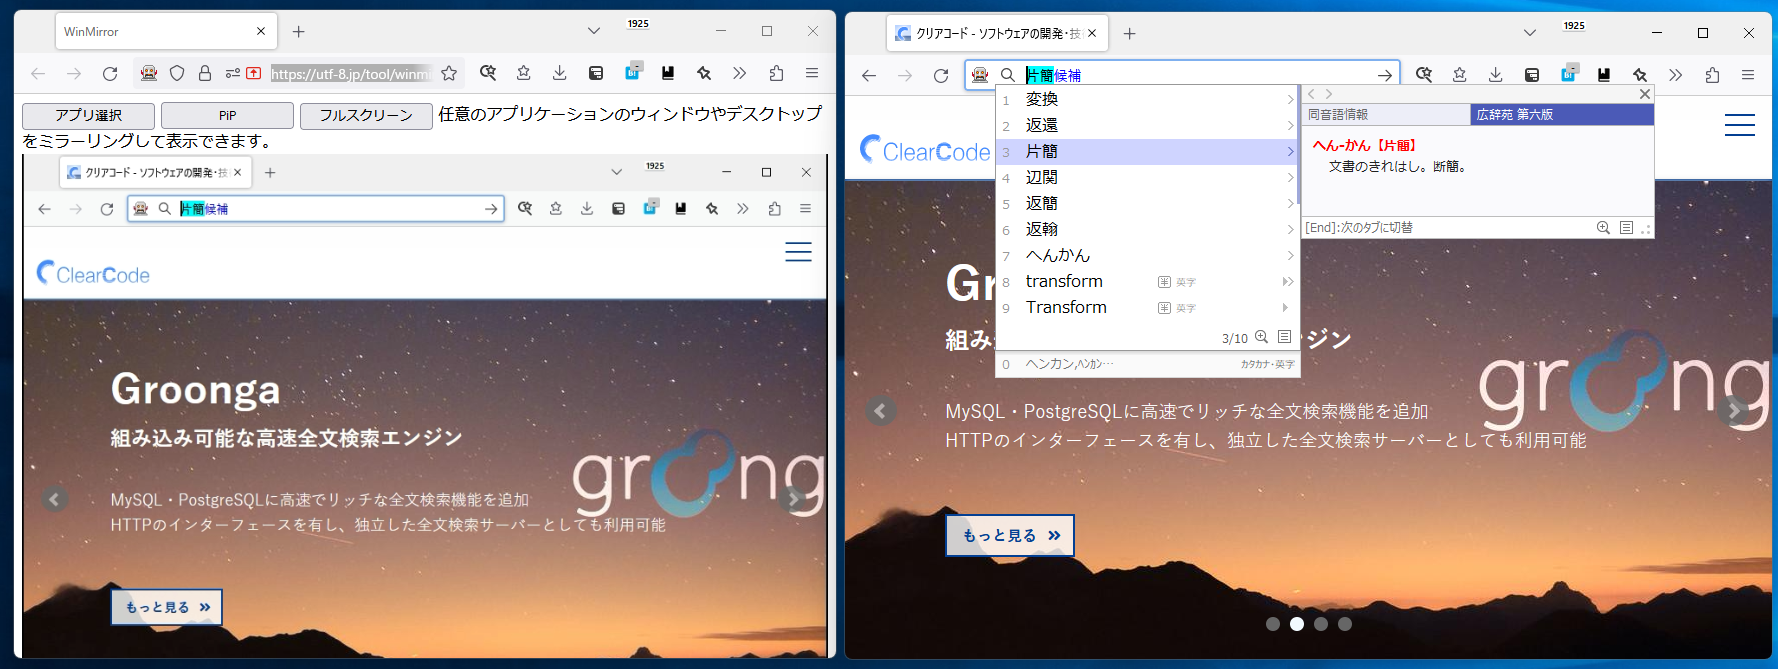Select the 0 ヘンカン katakana row
Image resolution: width=1778 pixels, height=669 pixels.
pos(1147,364)
